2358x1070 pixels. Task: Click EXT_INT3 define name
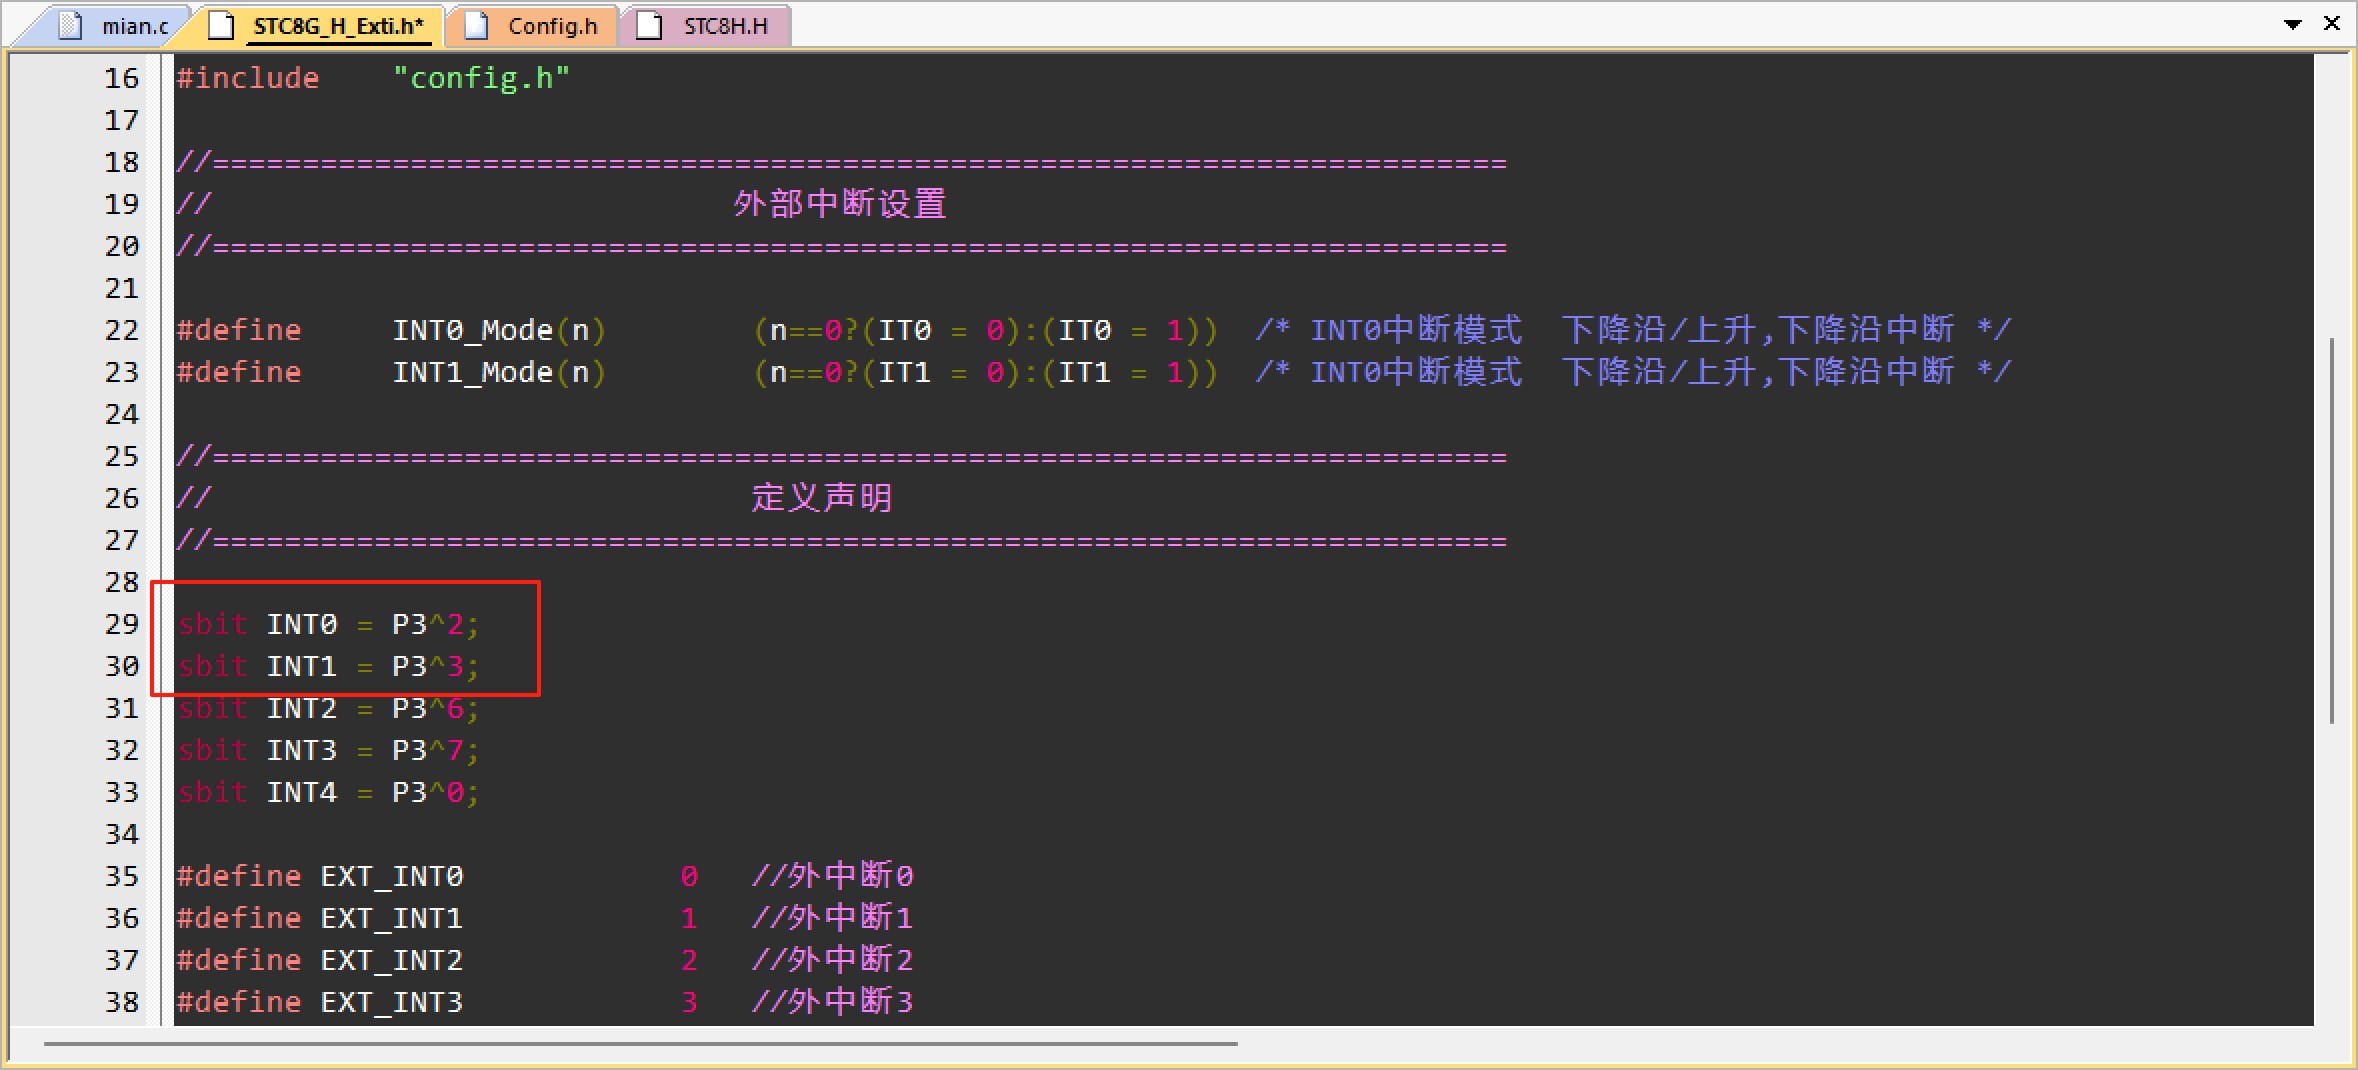pyautogui.click(x=392, y=1002)
